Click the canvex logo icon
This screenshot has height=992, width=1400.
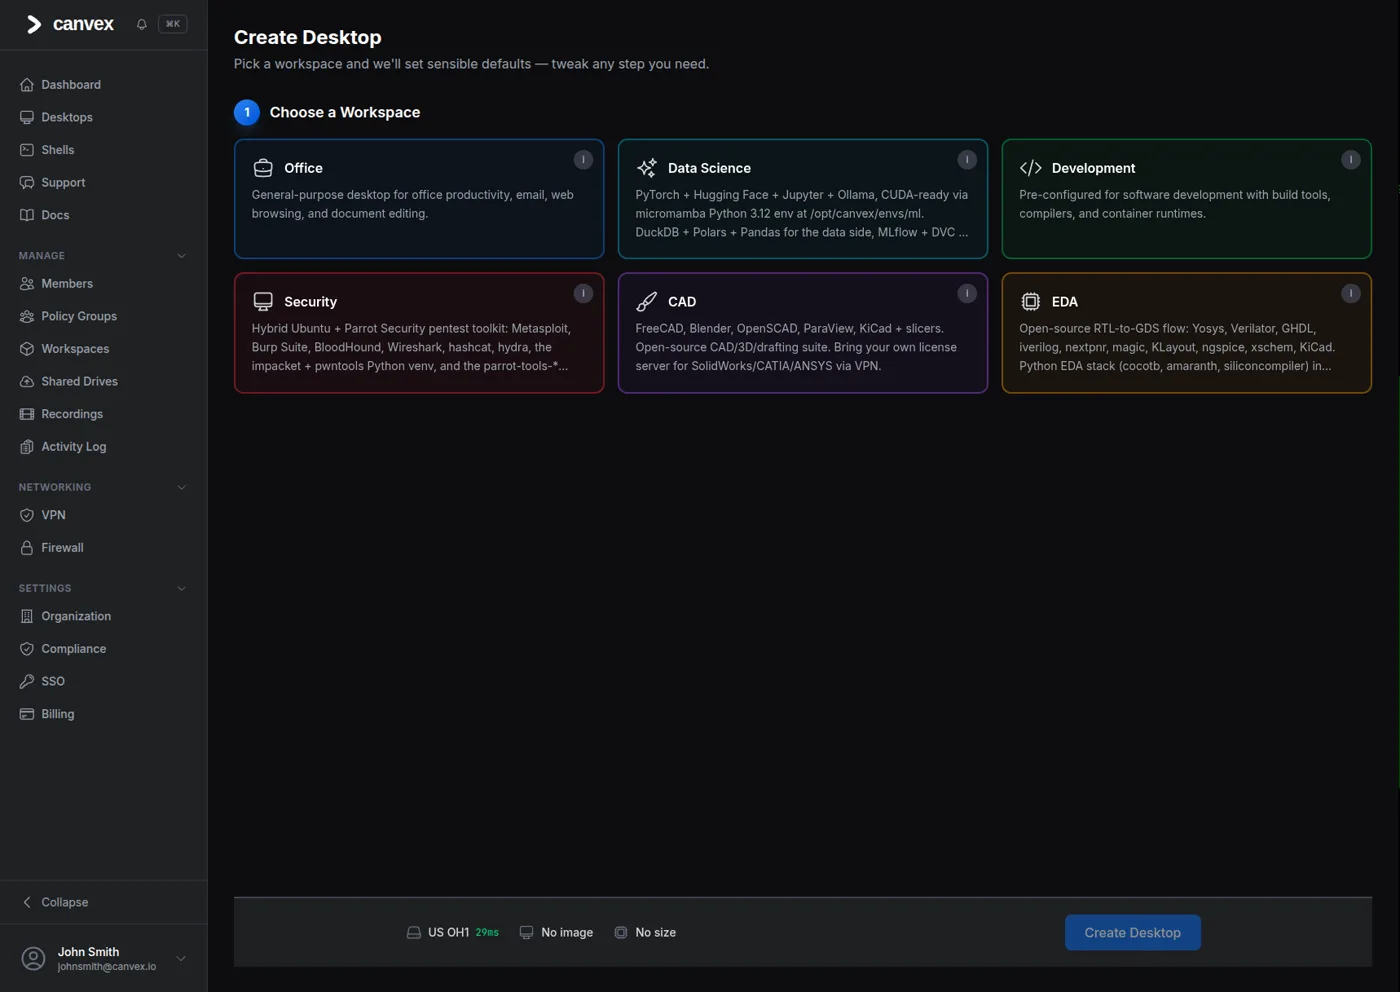point(34,24)
